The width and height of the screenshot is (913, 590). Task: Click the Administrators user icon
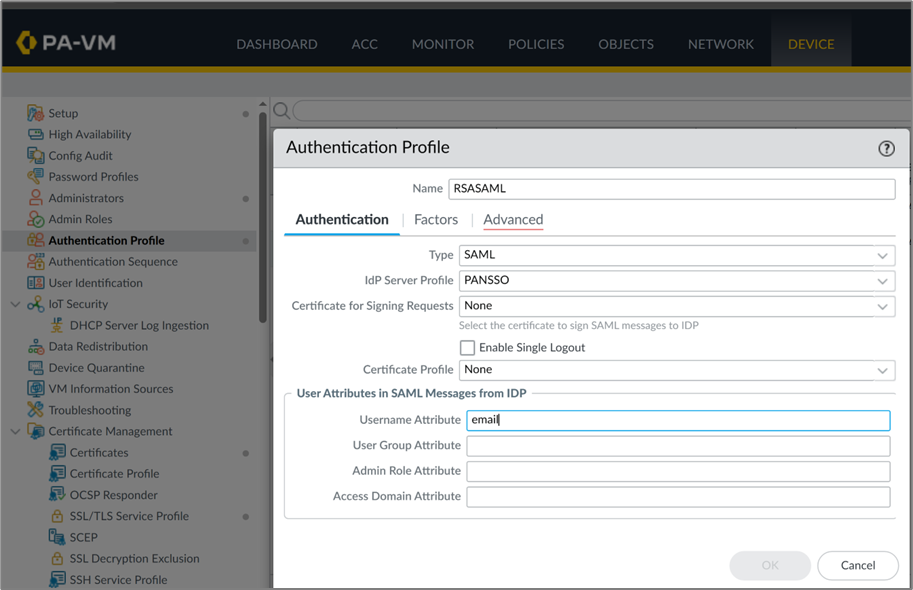click(x=36, y=198)
